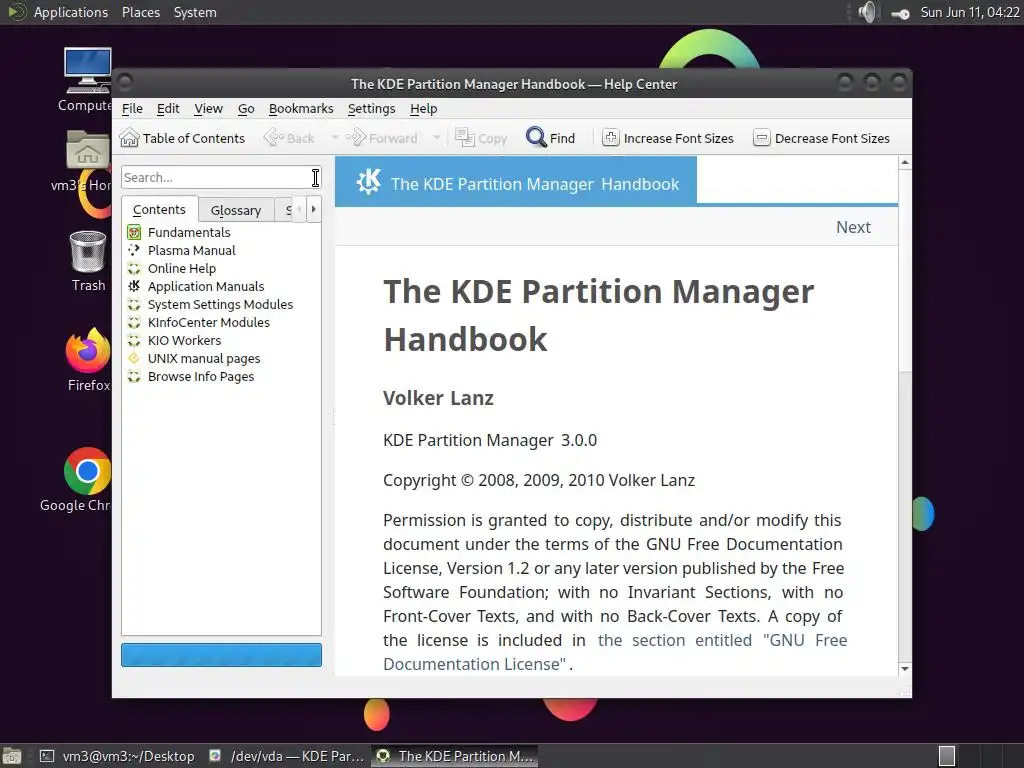The image size is (1024, 768).
Task: Open the Places panel menu
Action: (140, 12)
